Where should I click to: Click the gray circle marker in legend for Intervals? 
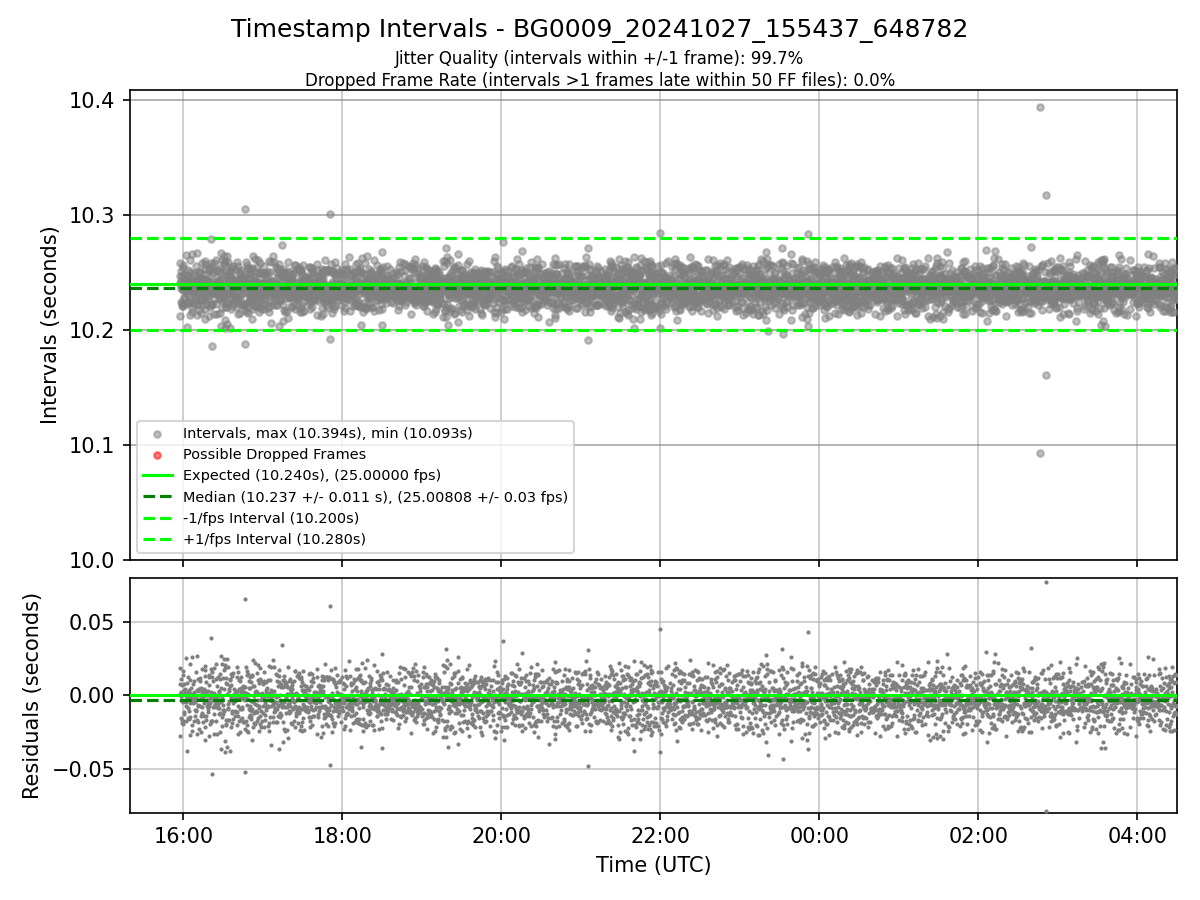click(x=157, y=434)
